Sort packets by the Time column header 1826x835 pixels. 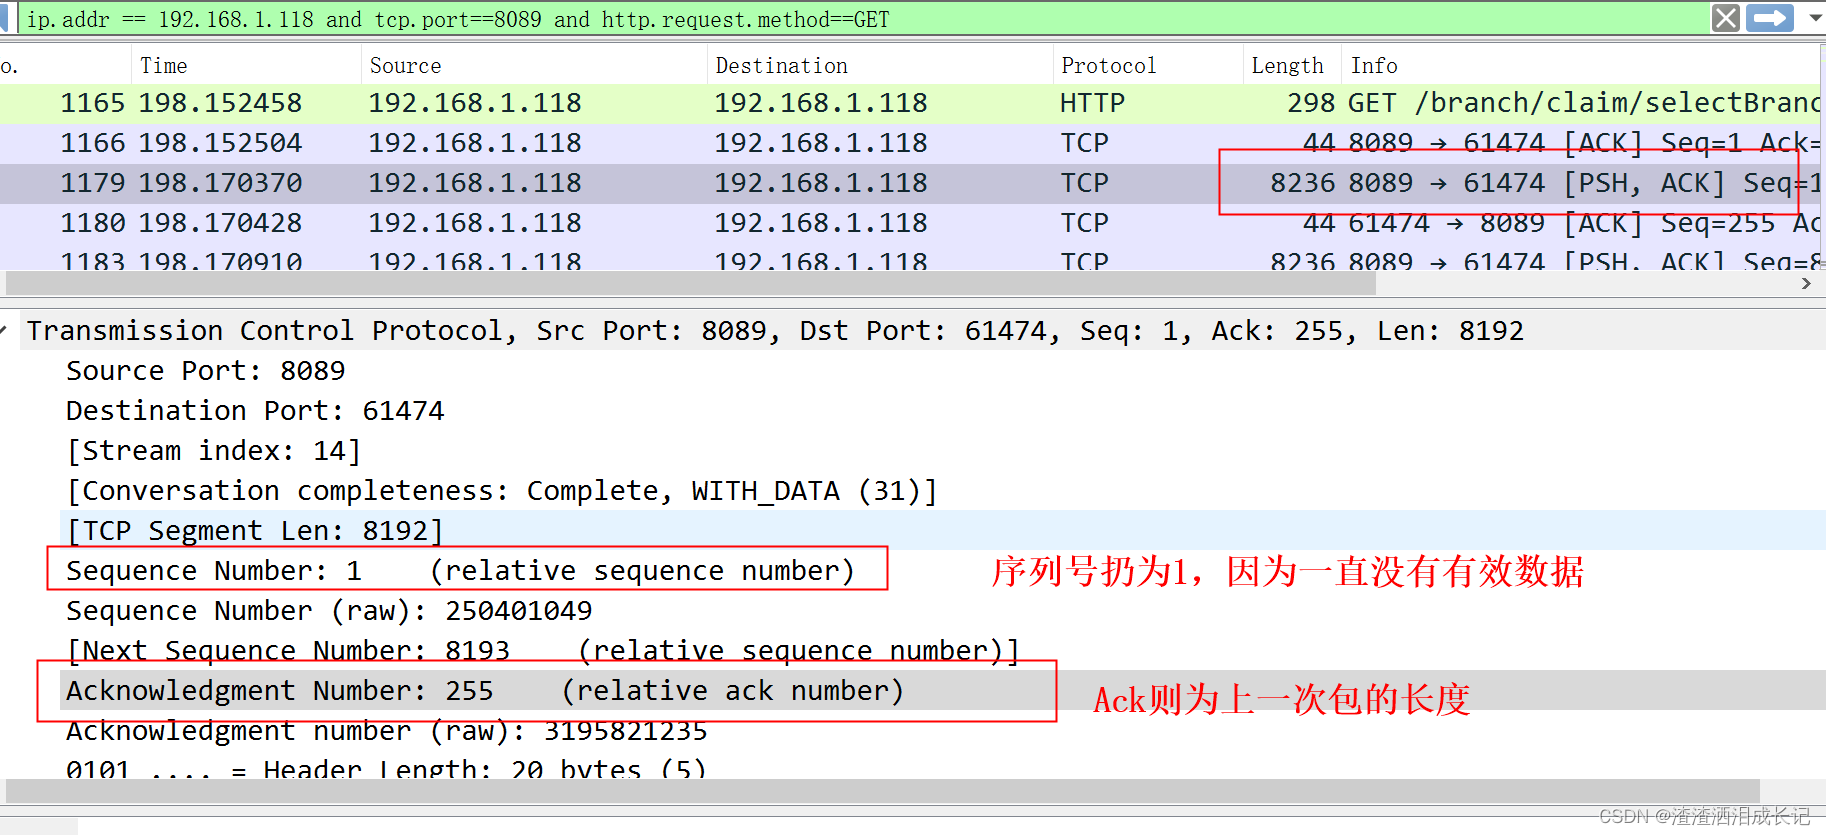click(x=246, y=65)
